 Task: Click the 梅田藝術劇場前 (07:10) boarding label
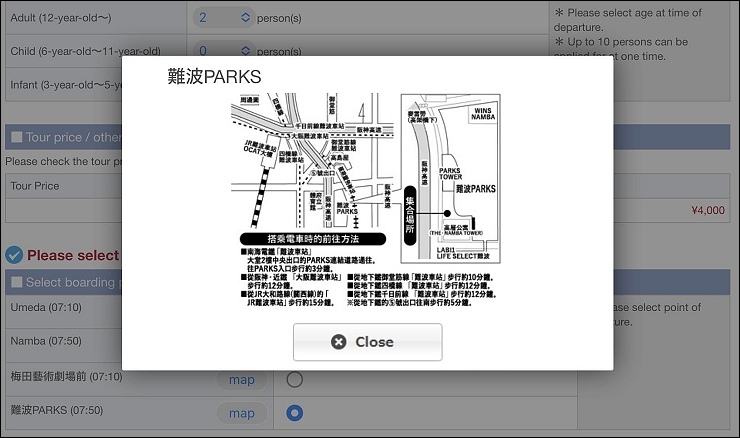pos(67,376)
